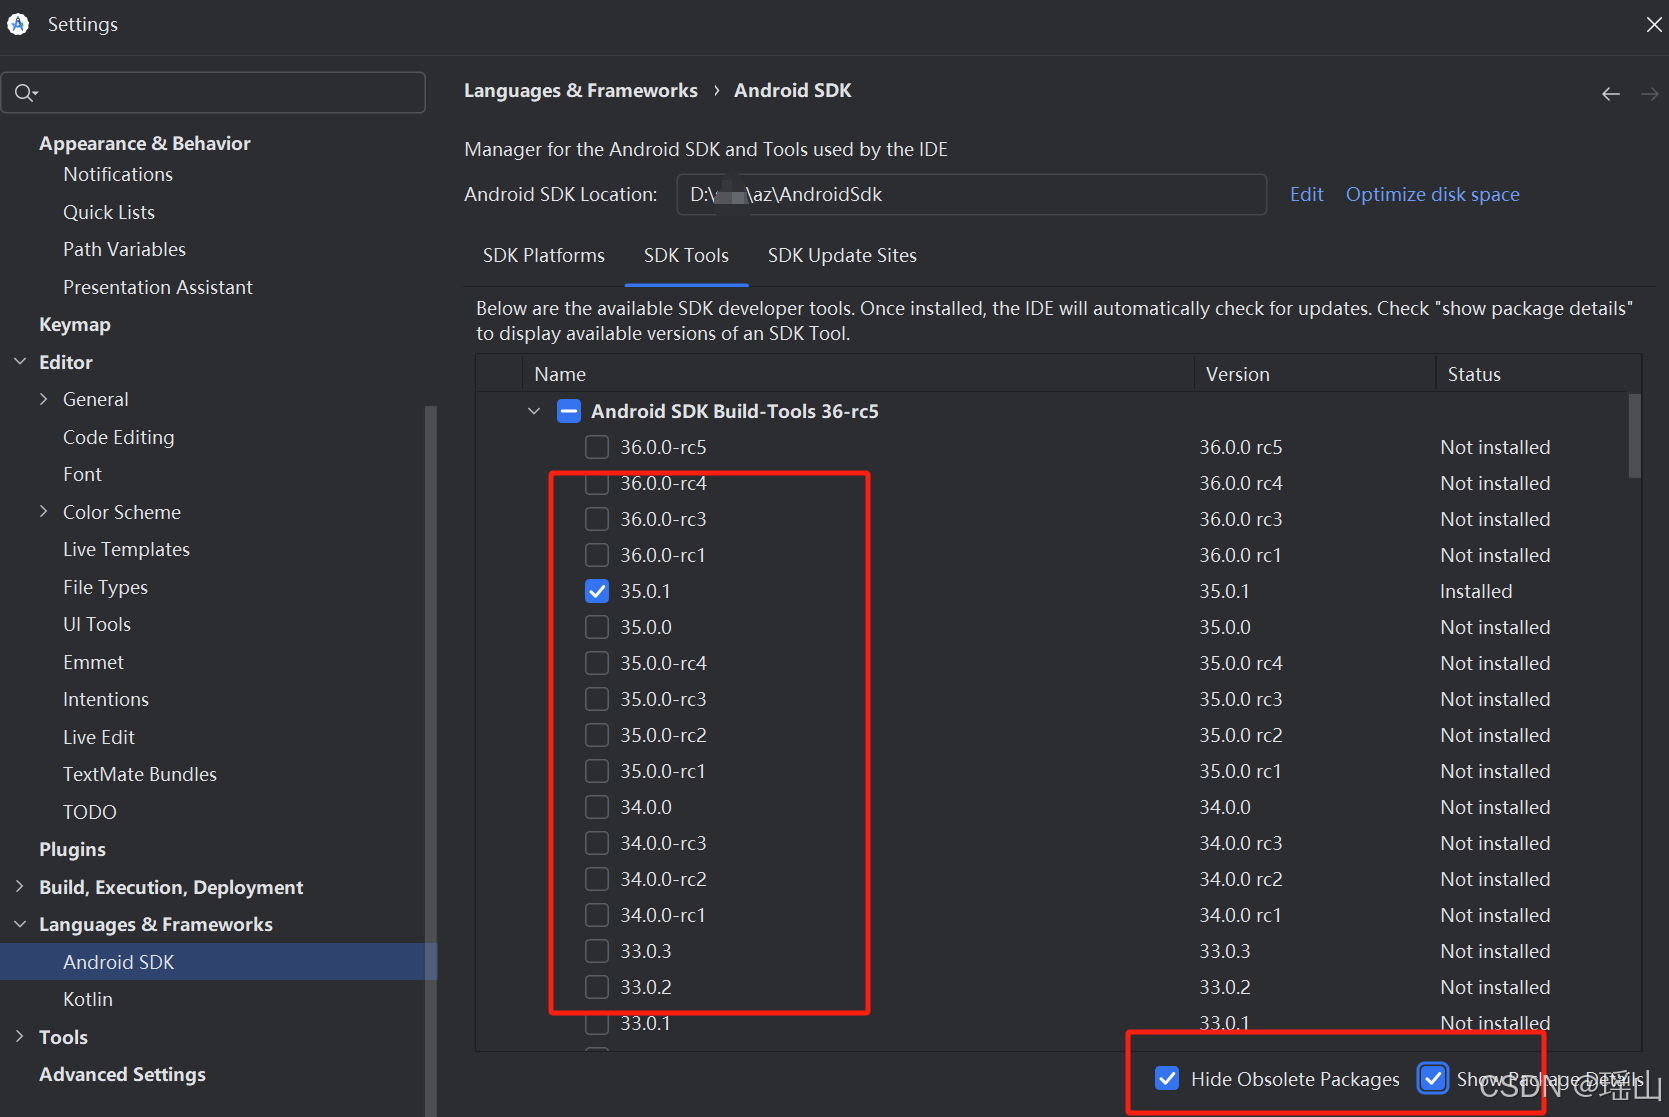This screenshot has width=1669, height=1117.
Task: Open Live Templates settings
Action: click(x=126, y=549)
